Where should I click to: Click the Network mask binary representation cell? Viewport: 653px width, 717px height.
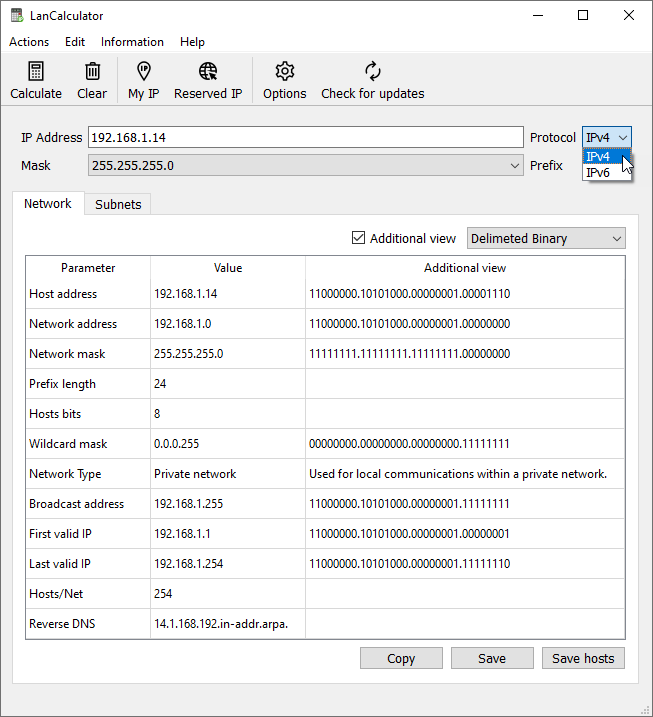(465, 354)
